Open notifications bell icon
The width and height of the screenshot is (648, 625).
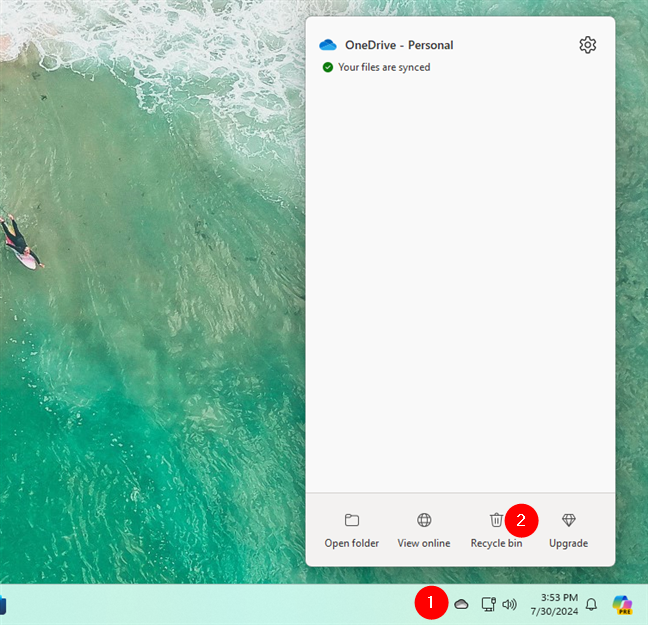click(x=591, y=604)
